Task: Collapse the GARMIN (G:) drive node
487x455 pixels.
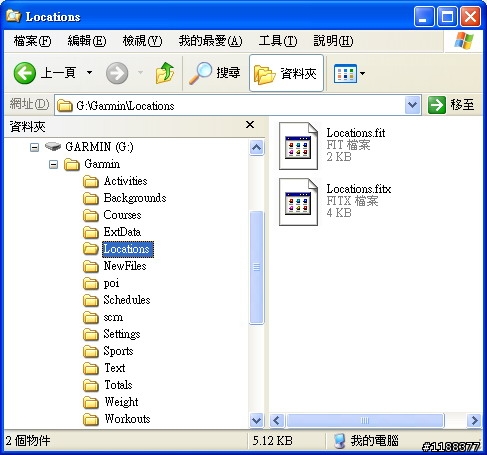Action: pos(34,147)
